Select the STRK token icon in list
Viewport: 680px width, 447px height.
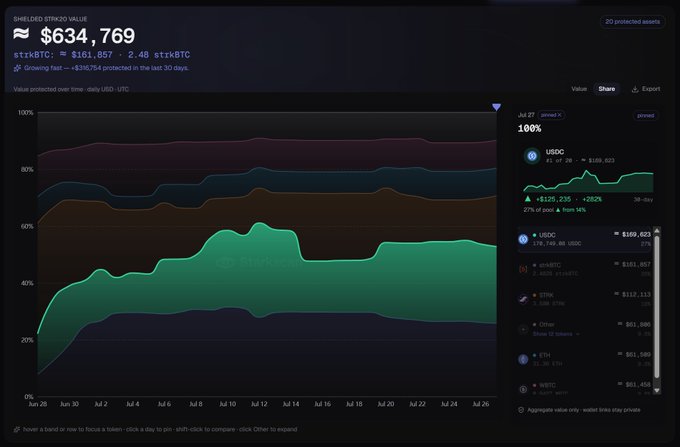pos(523,299)
